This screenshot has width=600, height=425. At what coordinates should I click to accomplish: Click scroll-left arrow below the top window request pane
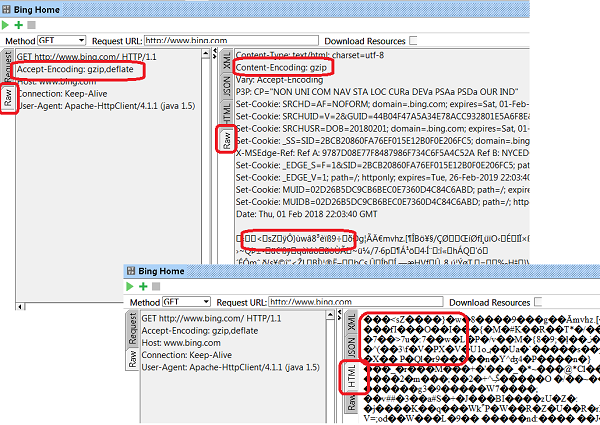pyautogui.click(x=20, y=306)
